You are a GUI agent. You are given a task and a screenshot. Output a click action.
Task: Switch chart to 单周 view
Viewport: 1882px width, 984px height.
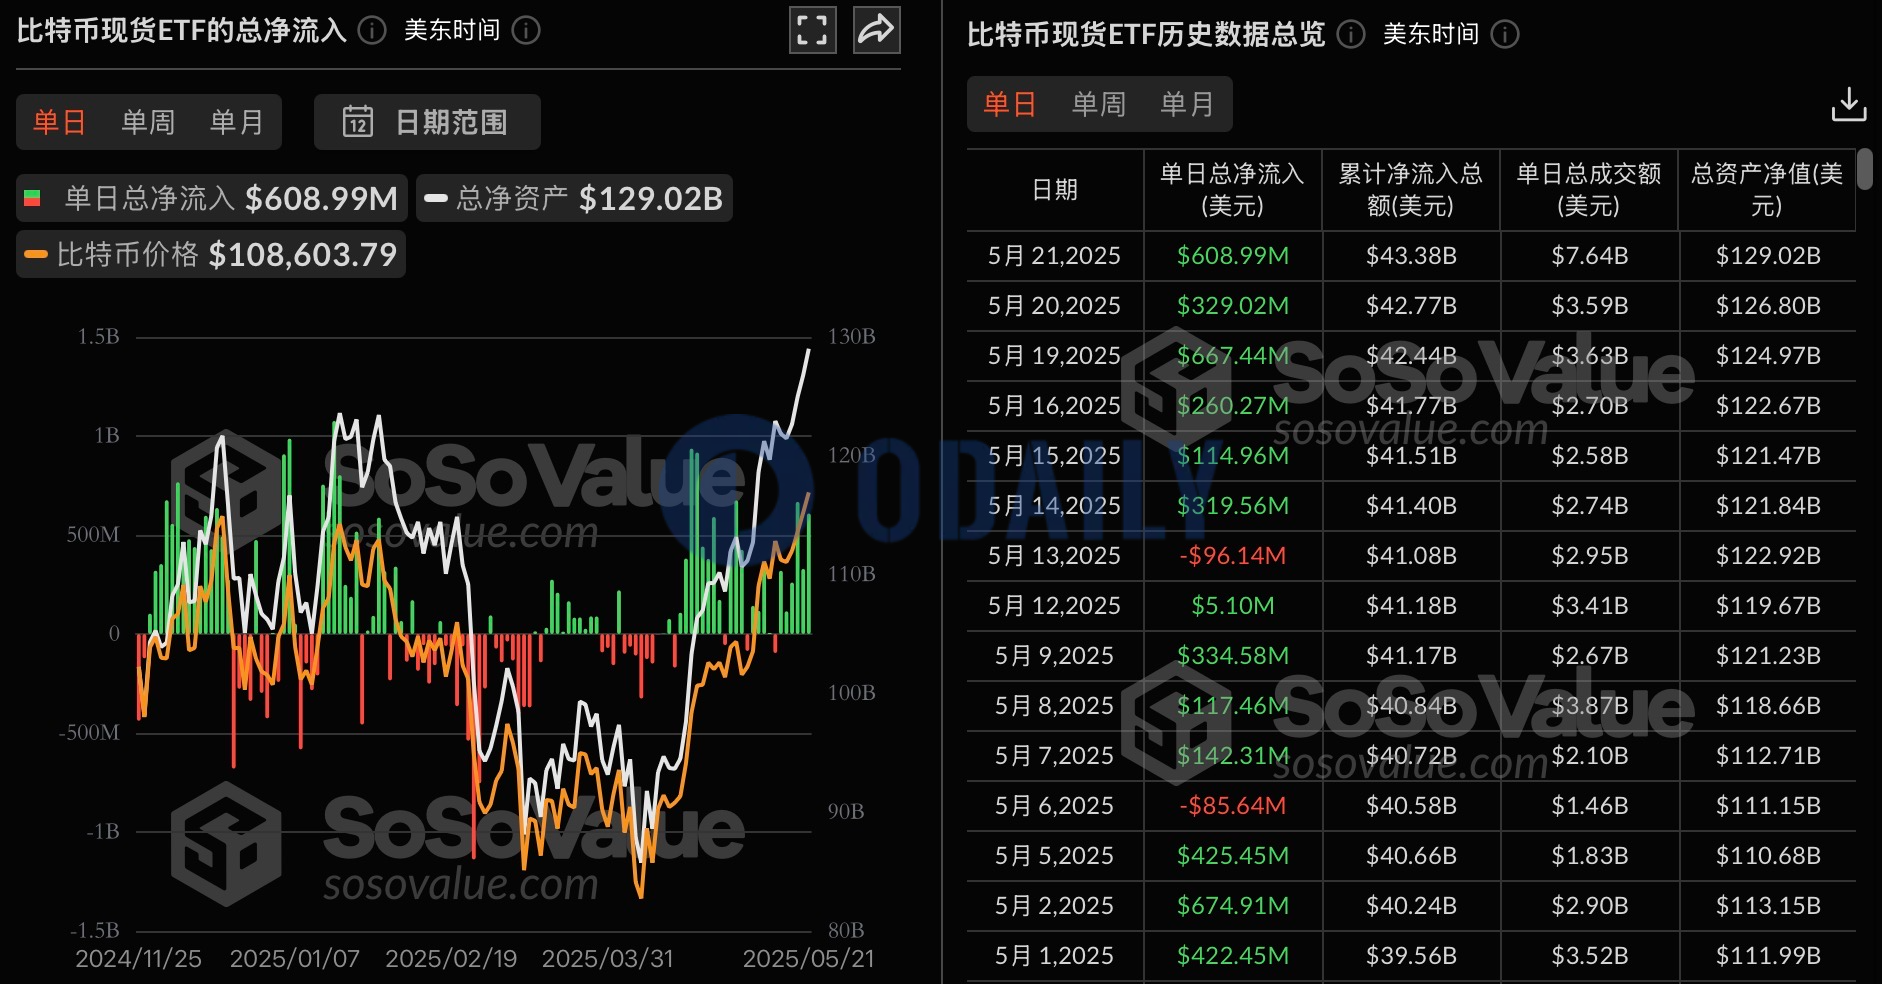(148, 122)
